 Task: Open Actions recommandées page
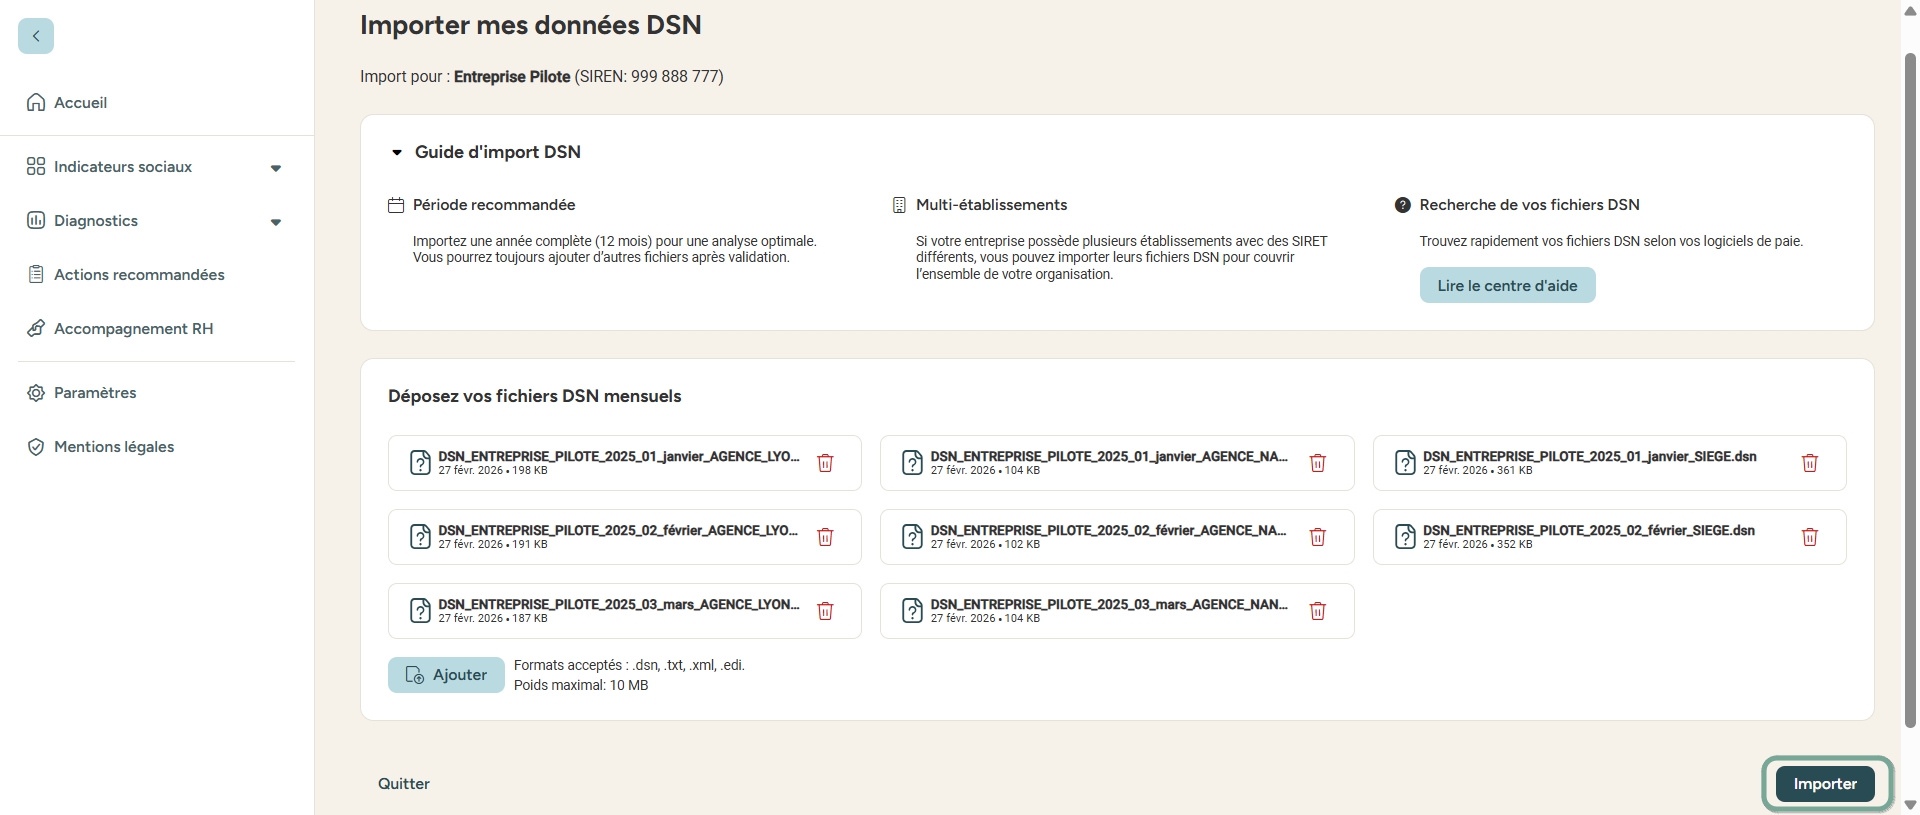coord(139,275)
